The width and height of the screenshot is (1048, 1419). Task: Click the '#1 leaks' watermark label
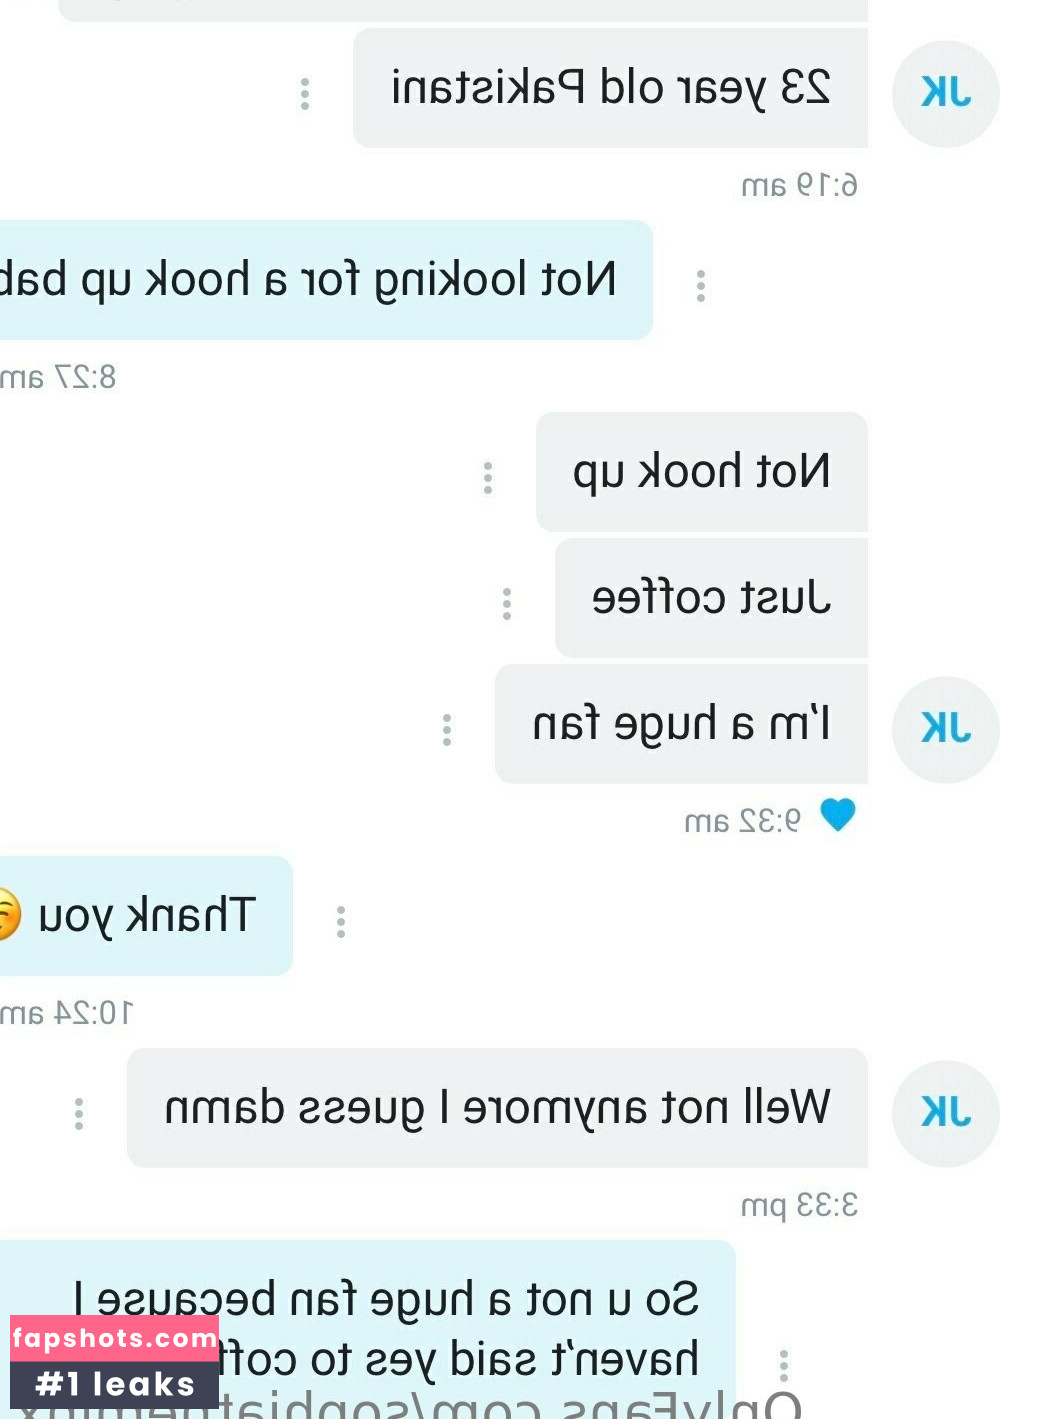[x=114, y=1384]
